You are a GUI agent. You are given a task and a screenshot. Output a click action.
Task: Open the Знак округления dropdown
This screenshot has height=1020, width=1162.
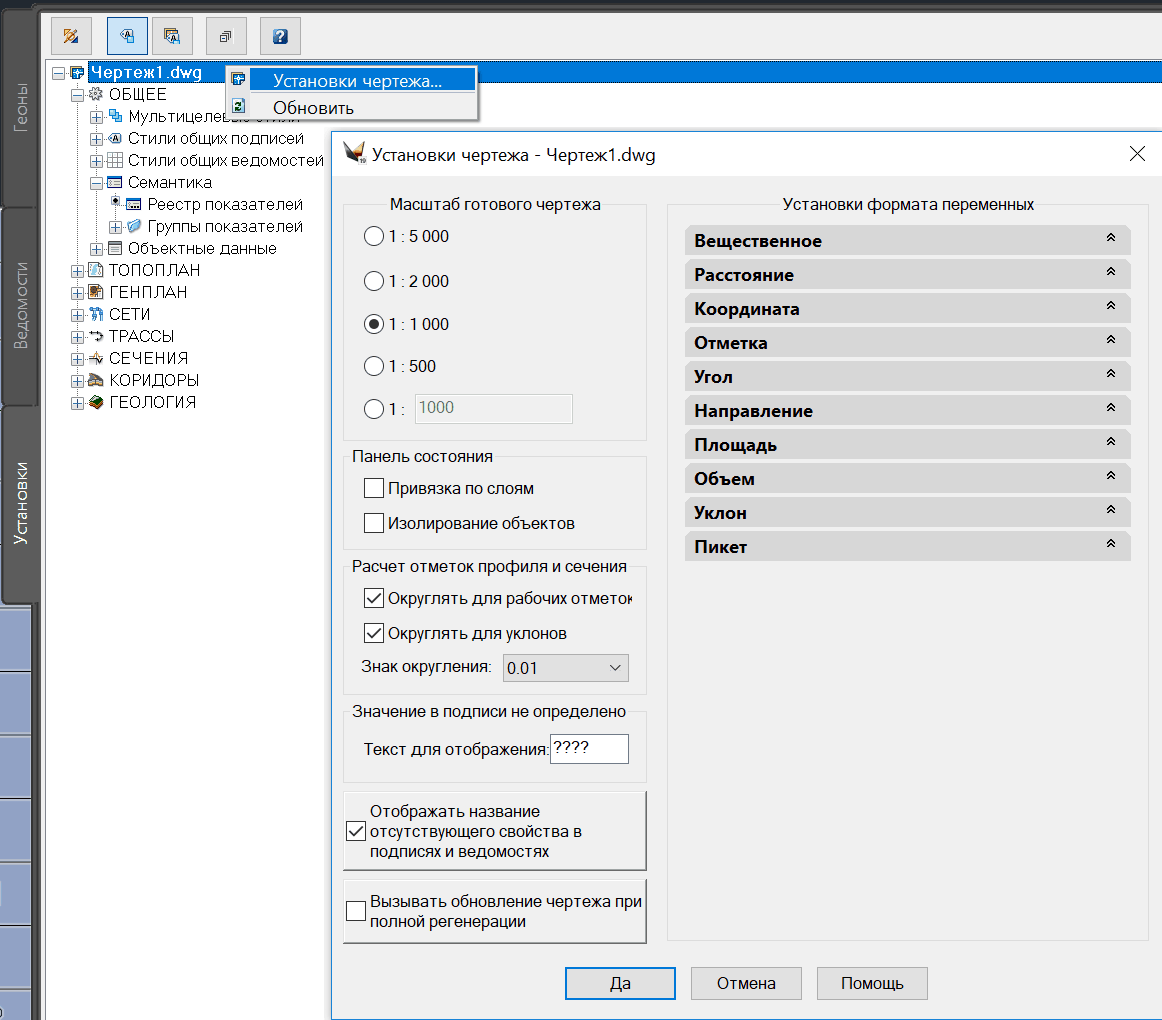[x=565, y=668]
